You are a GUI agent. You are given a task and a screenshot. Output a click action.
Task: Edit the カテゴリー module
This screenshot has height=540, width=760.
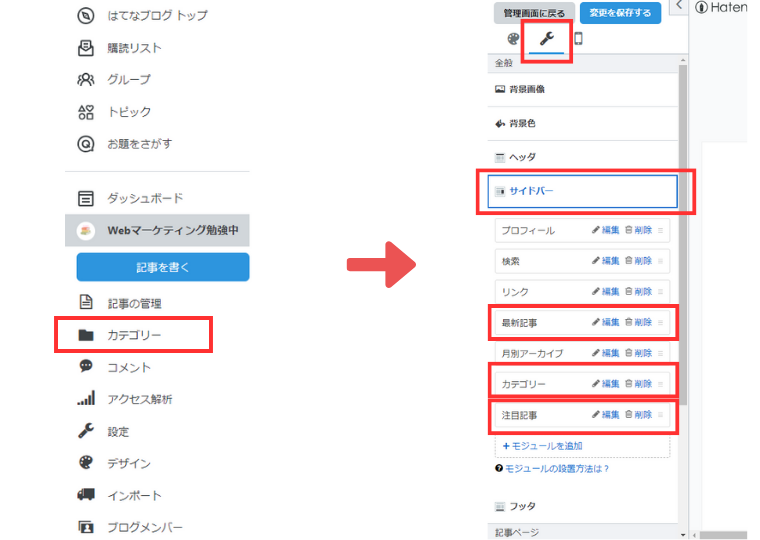tap(606, 384)
